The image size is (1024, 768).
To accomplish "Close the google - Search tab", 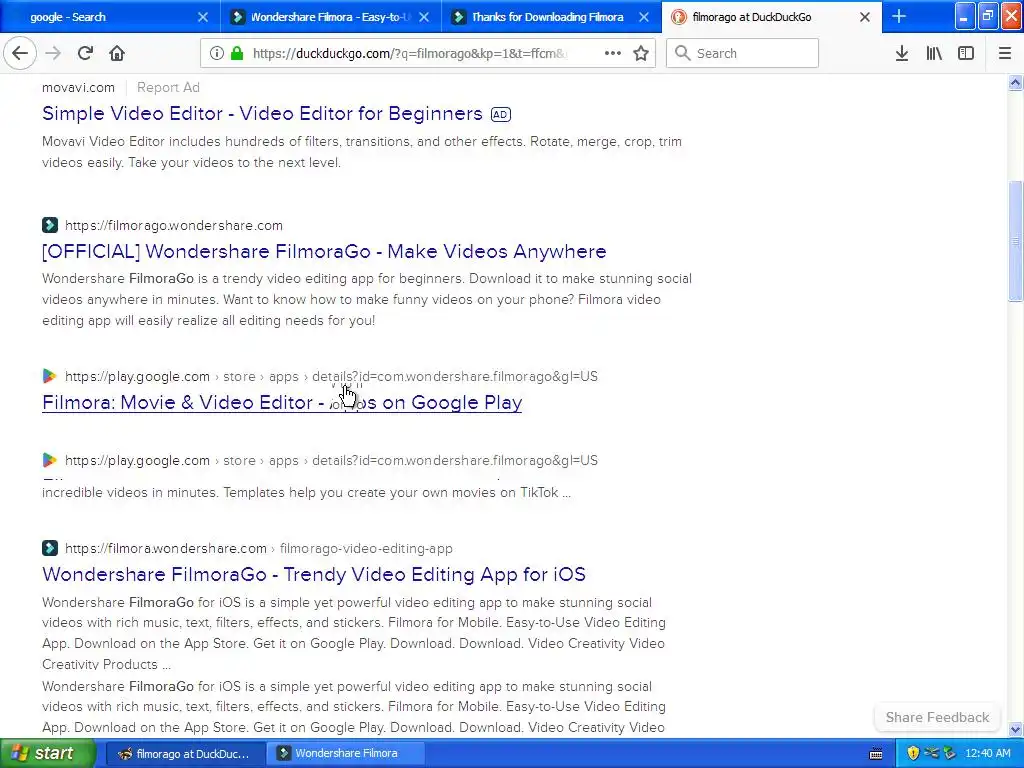I will pyautogui.click(x=203, y=17).
